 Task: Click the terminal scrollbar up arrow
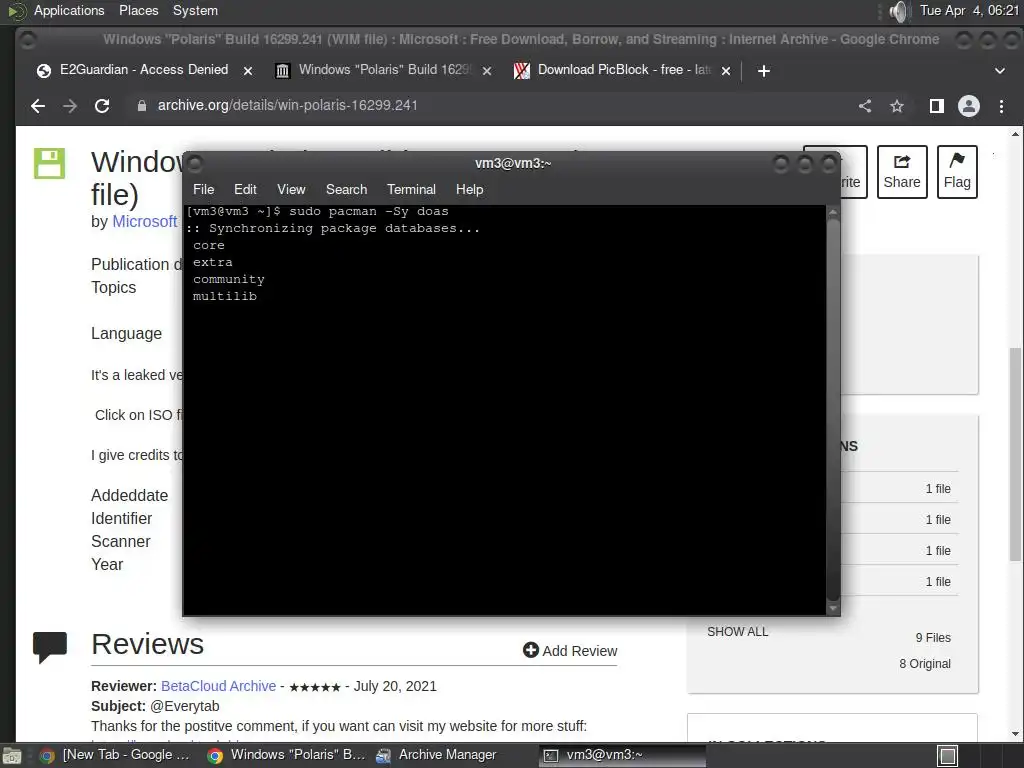833,212
